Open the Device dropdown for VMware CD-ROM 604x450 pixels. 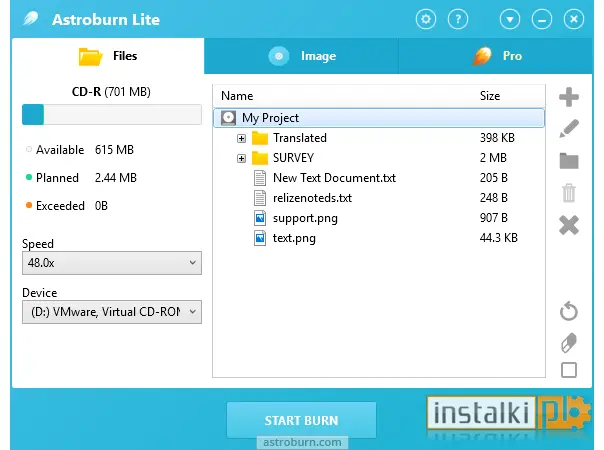pos(112,312)
